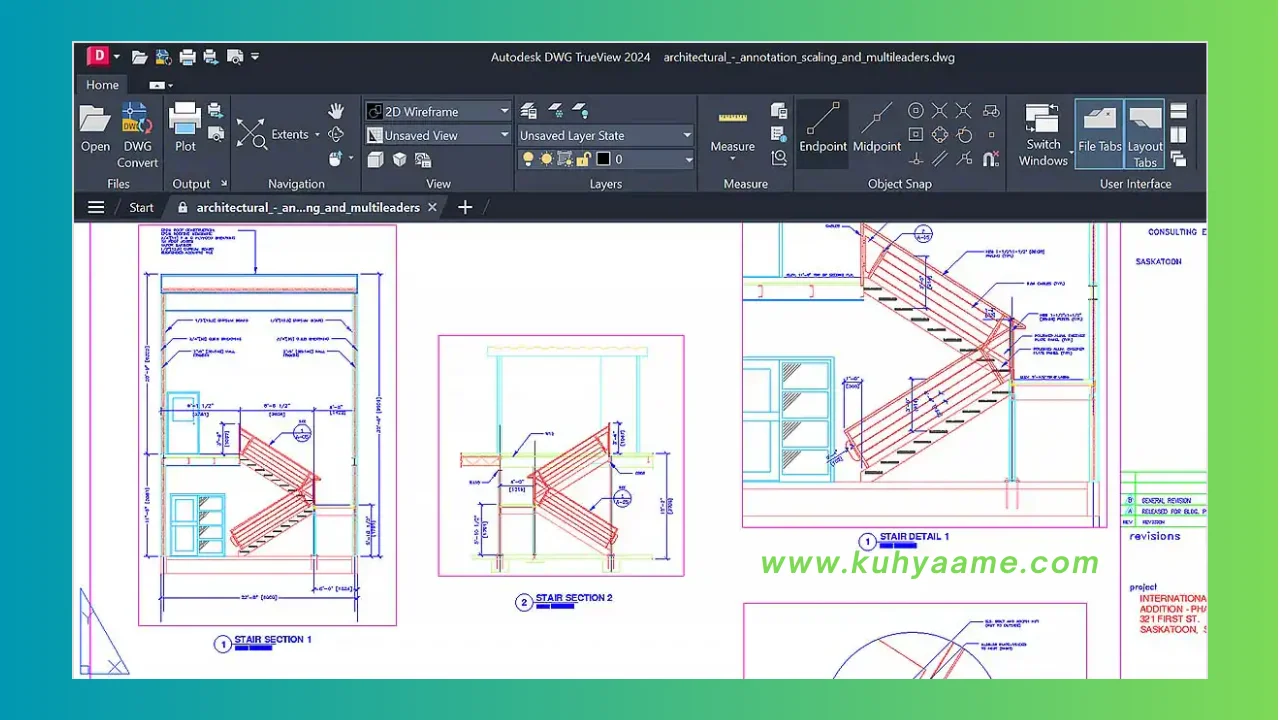Switch to the Start tab
1280x720 pixels.
141,208
